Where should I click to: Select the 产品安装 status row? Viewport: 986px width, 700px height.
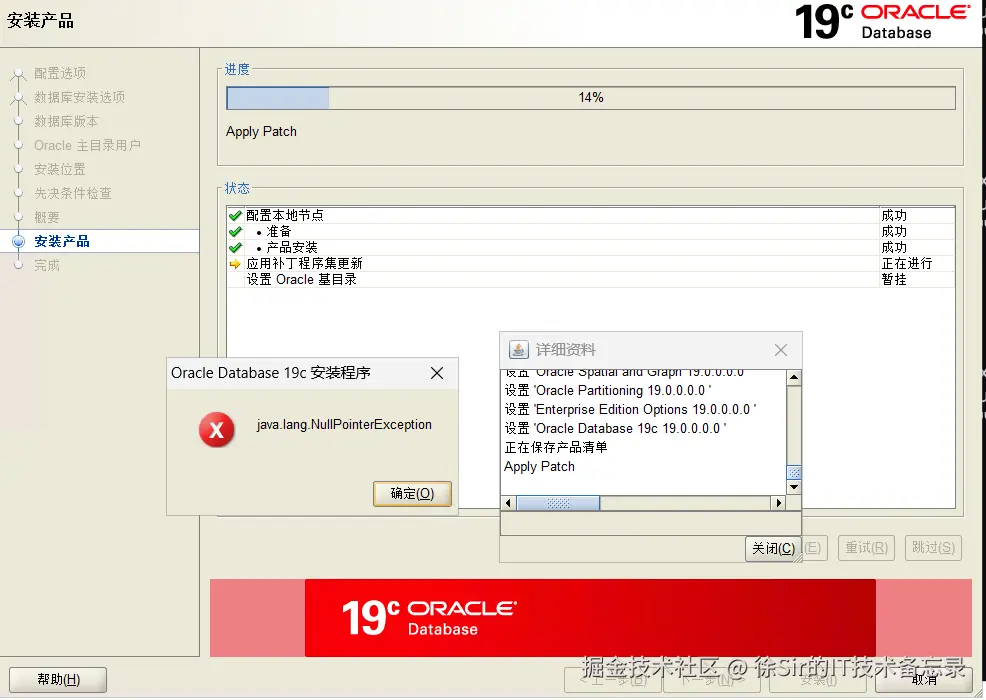[590, 247]
